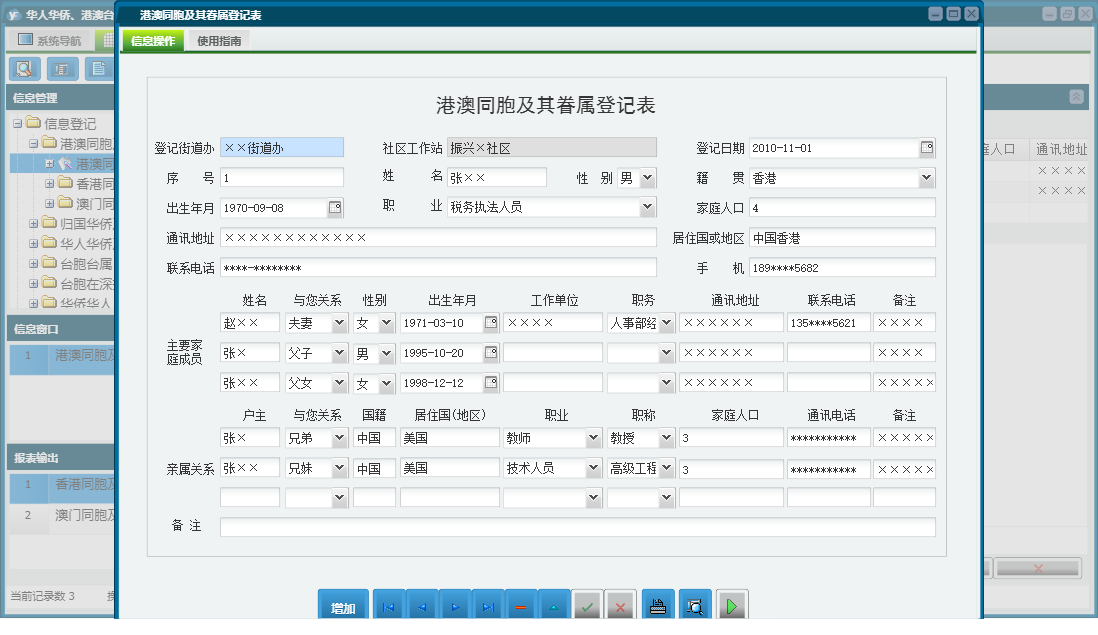Switch to the 使用指南 tab
This screenshot has height=635, width=1098.
(219, 41)
